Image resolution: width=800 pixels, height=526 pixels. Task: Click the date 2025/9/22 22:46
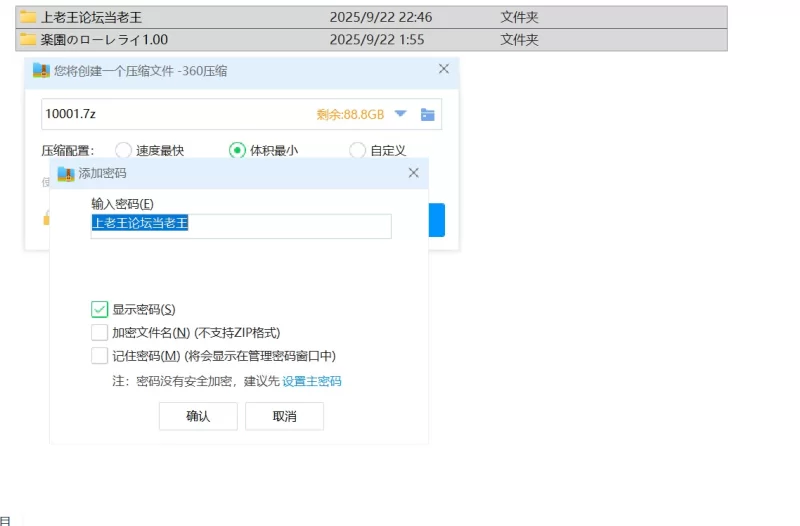pos(381,17)
